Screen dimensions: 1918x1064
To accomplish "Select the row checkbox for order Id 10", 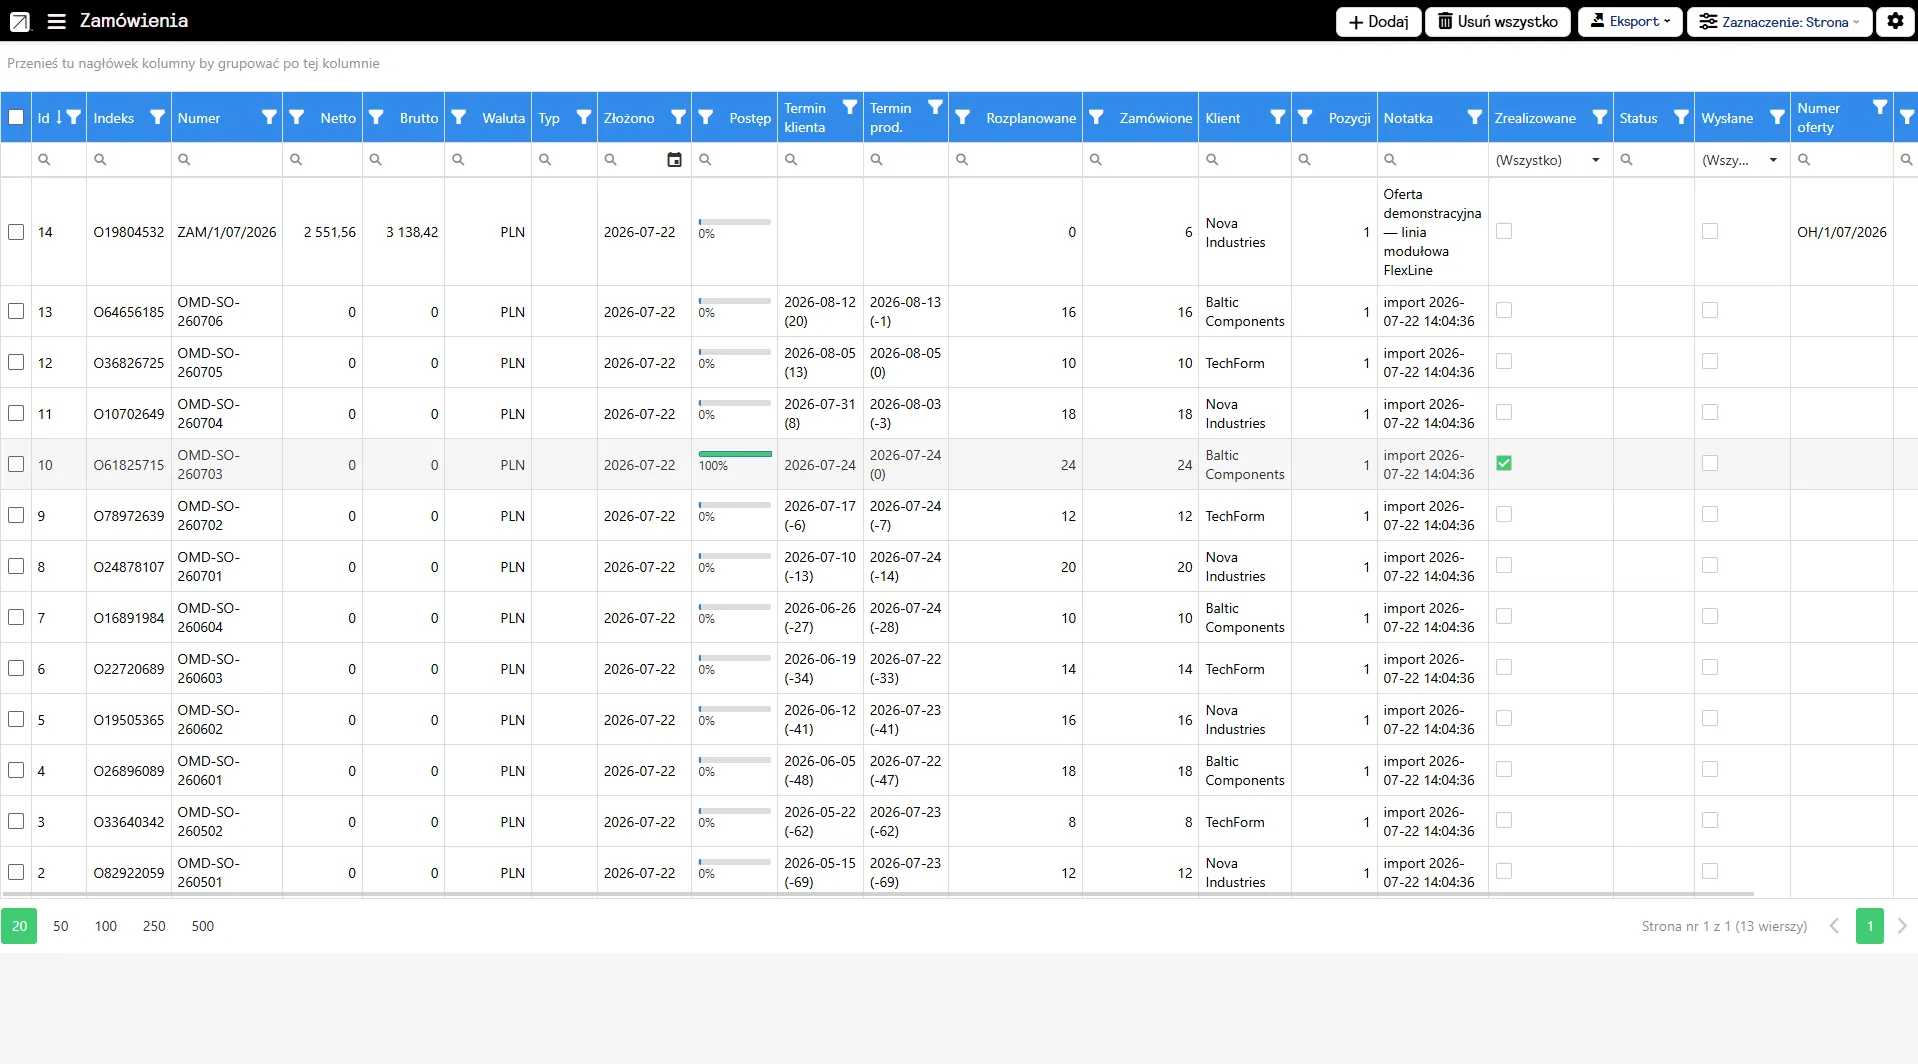I will point(16,465).
